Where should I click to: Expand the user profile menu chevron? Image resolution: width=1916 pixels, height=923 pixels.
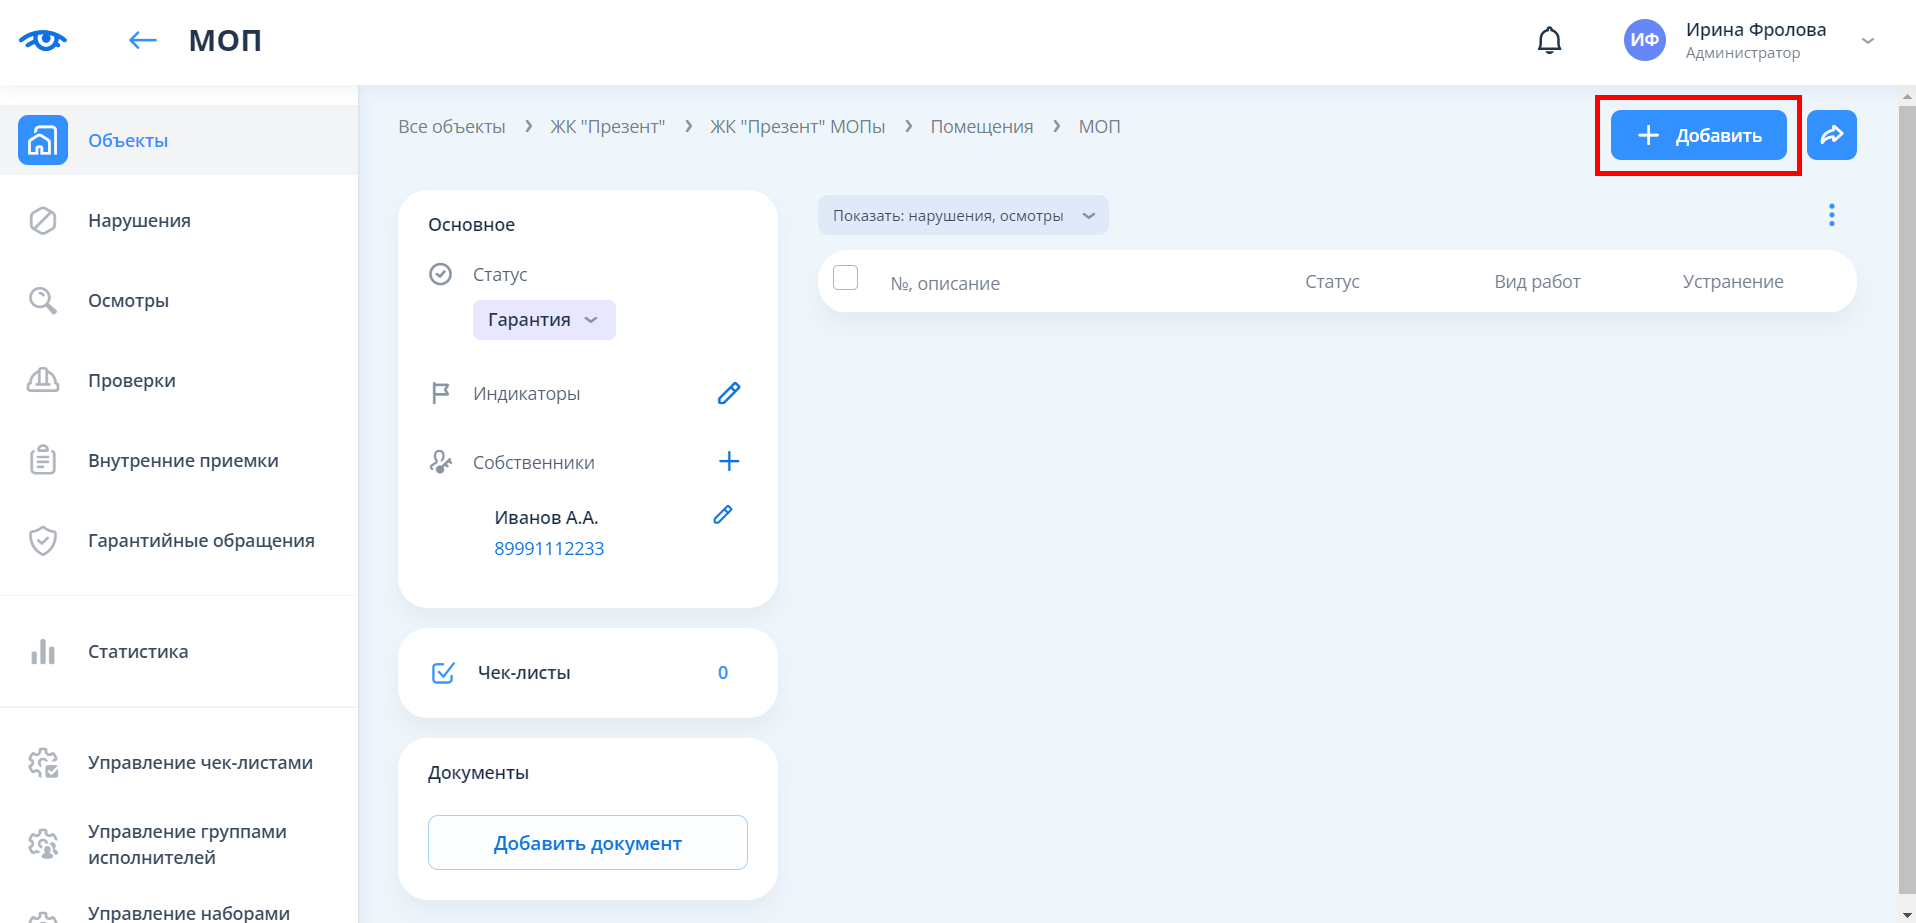coord(1867,41)
